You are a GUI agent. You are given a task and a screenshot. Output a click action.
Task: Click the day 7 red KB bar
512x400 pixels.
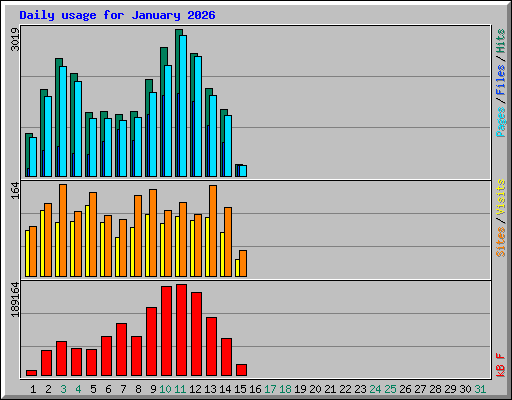[x=121, y=350]
